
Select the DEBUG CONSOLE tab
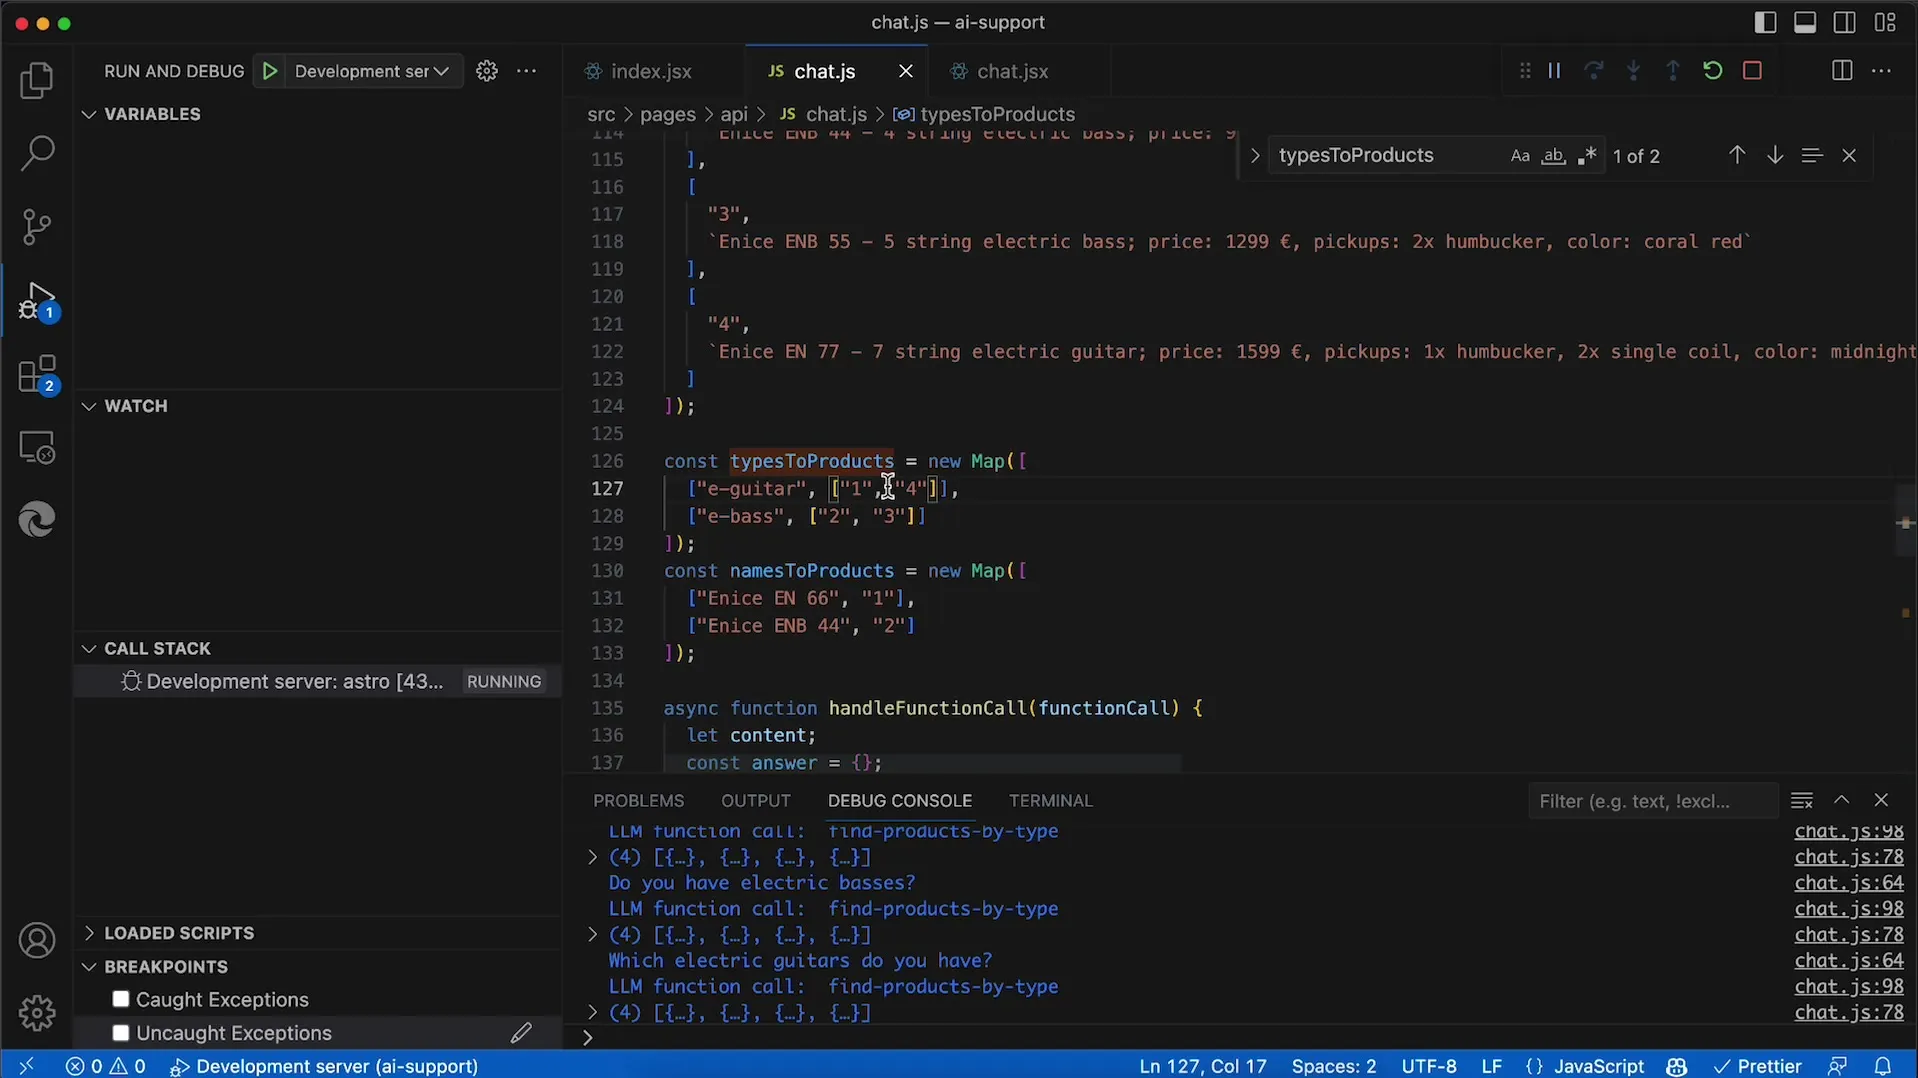[899, 801]
